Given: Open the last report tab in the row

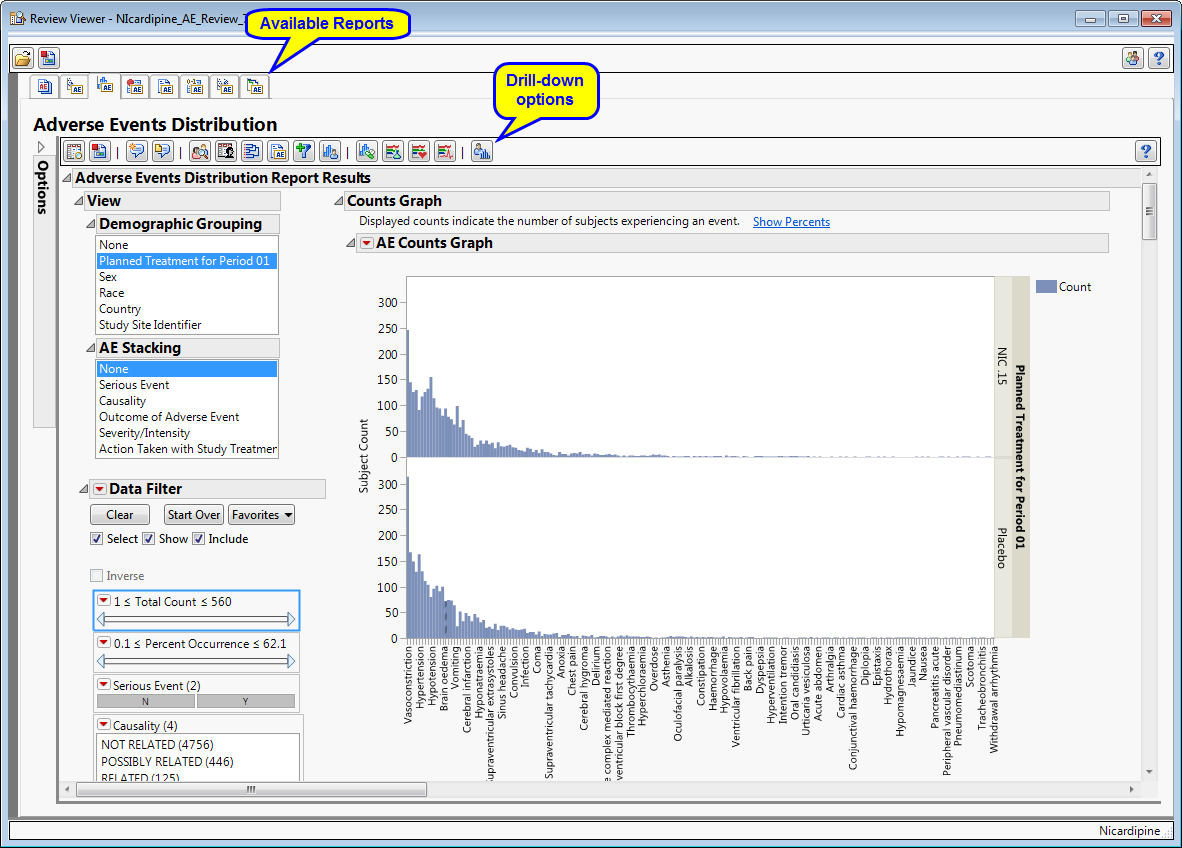Looking at the screenshot, I should click(x=255, y=87).
